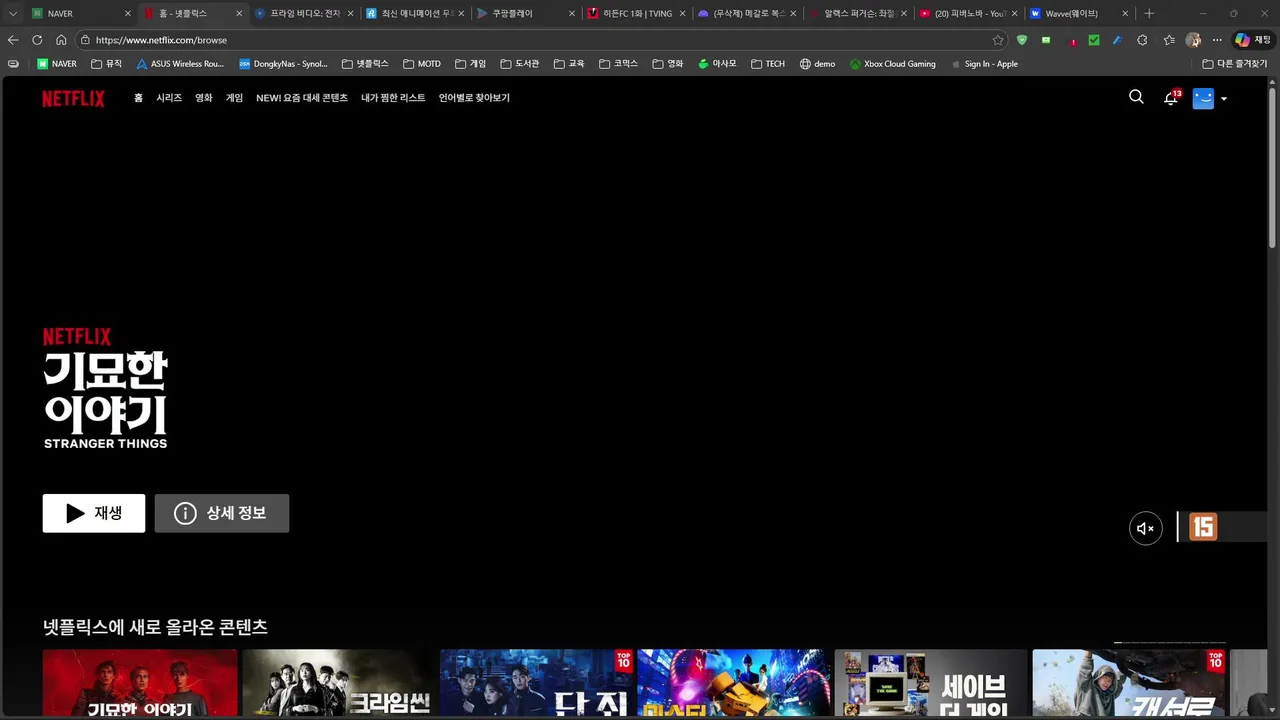Click the green shield extension icon
1280x720 pixels.
pos(1022,40)
